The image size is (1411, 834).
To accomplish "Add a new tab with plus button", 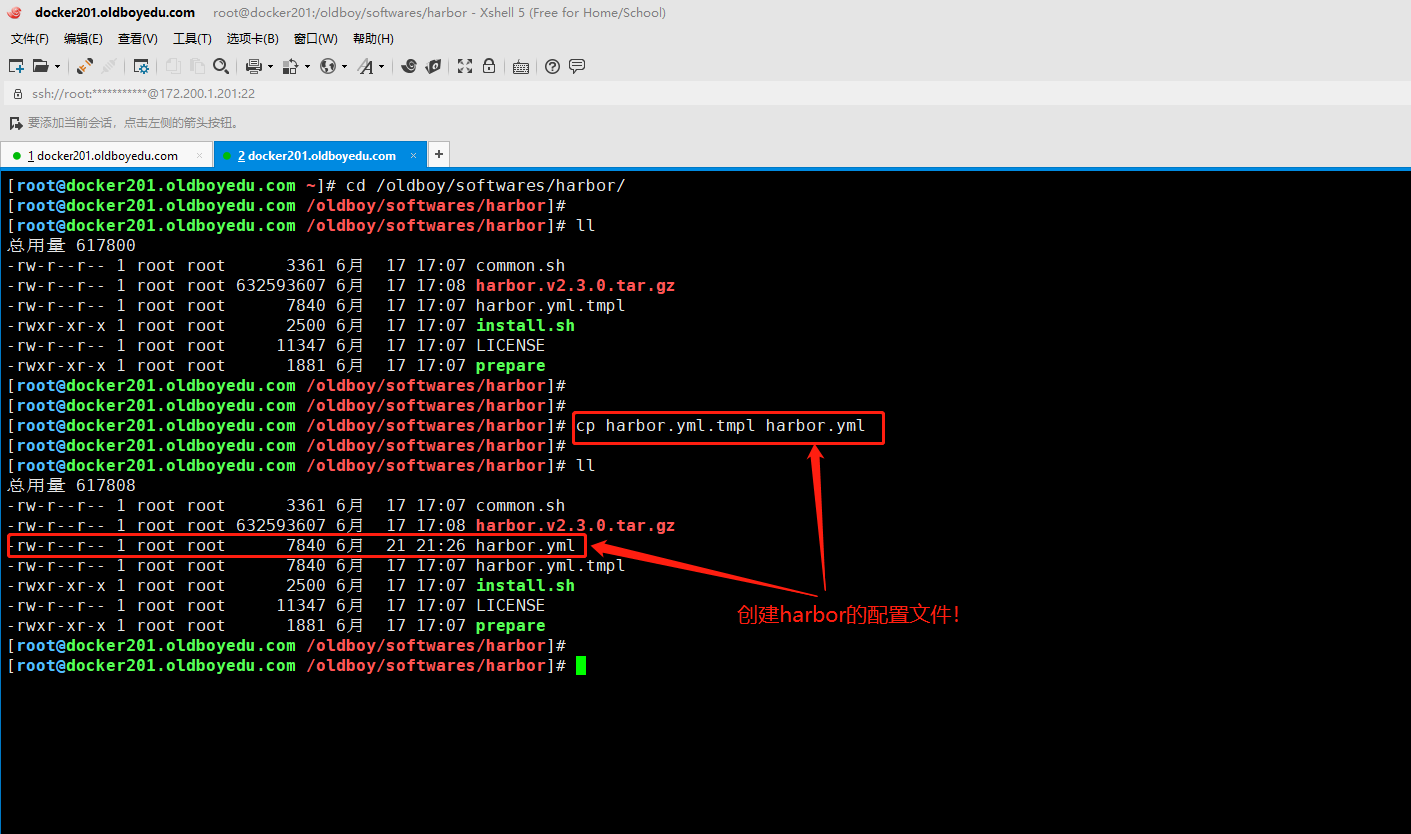I will tap(438, 154).
